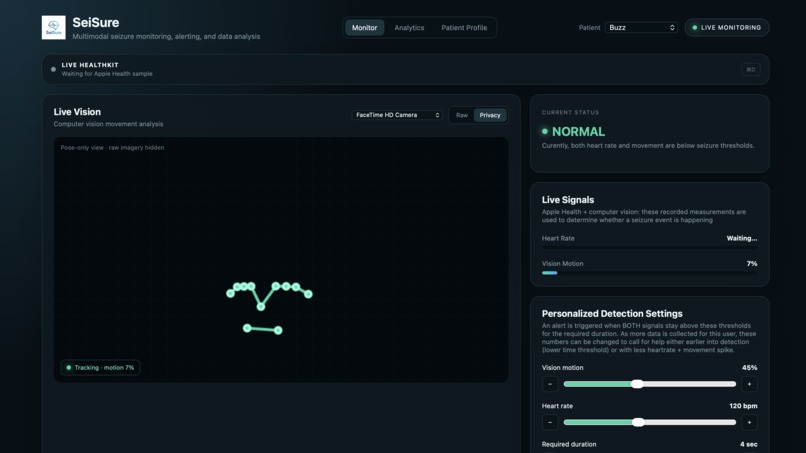Image resolution: width=806 pixels, height=453 pixels.
Task: Click the Tracking motion 7% badge
Action: pyautogui.click(x=100, y=368)
